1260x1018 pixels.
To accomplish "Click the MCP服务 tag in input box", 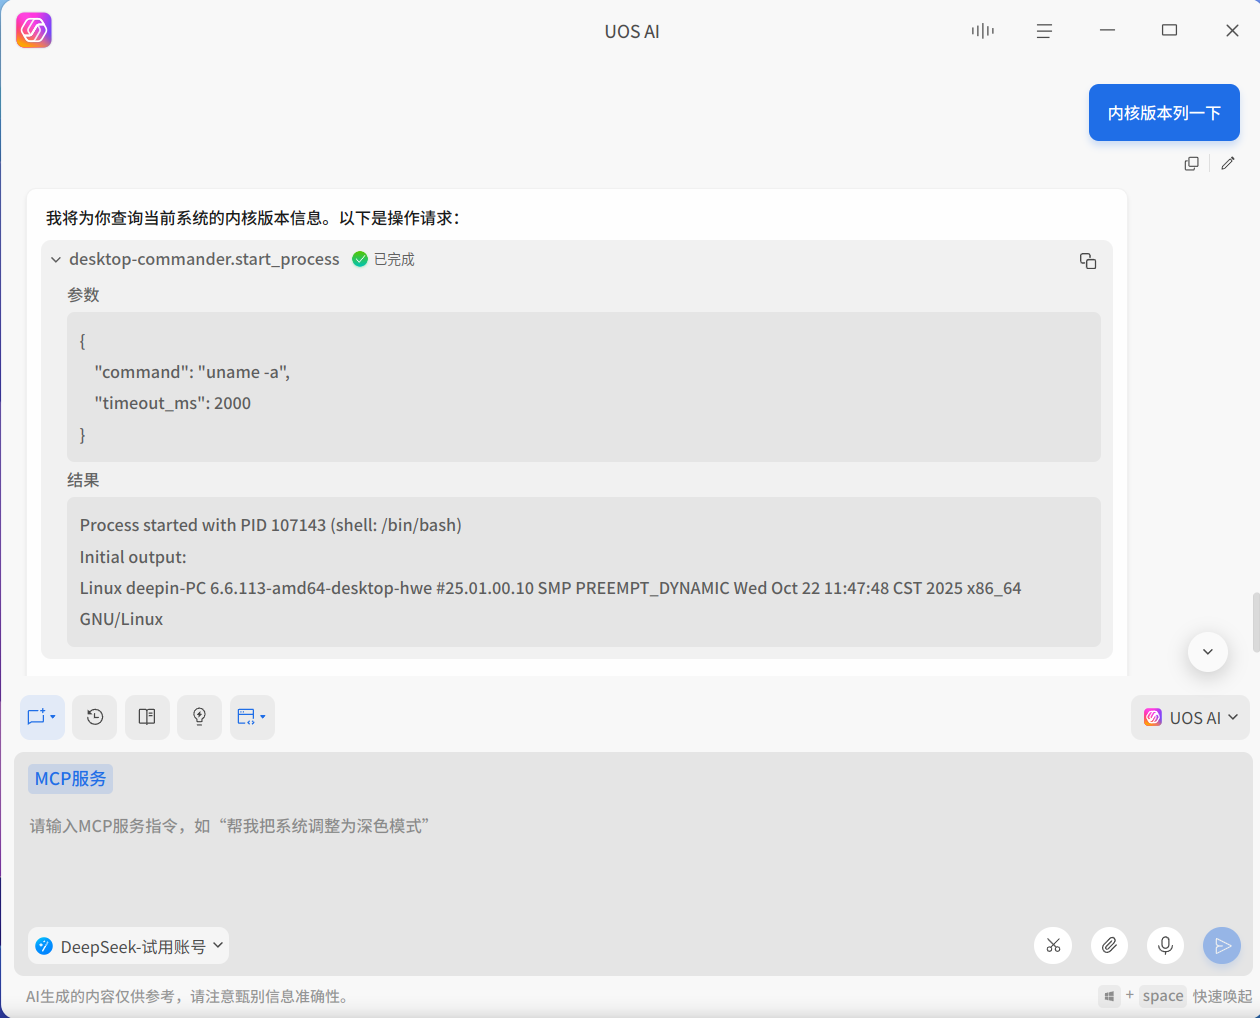I will tap(70, 778).
